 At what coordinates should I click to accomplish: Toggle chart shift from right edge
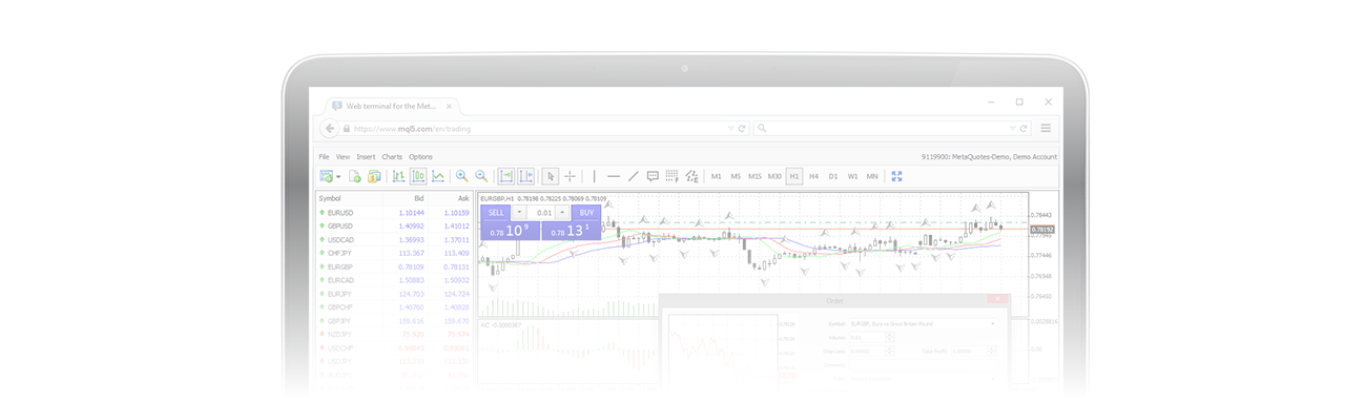coord(526,176)
